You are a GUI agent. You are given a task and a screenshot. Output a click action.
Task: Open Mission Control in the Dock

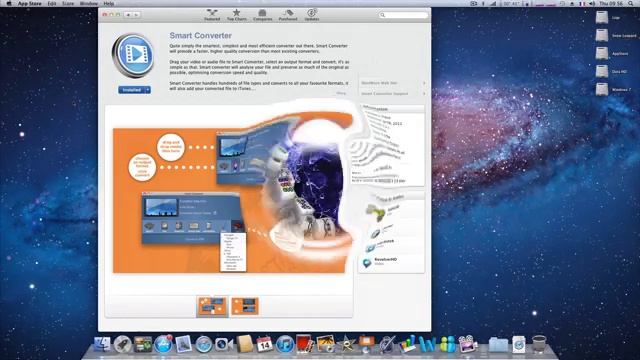tap(142, 344)
